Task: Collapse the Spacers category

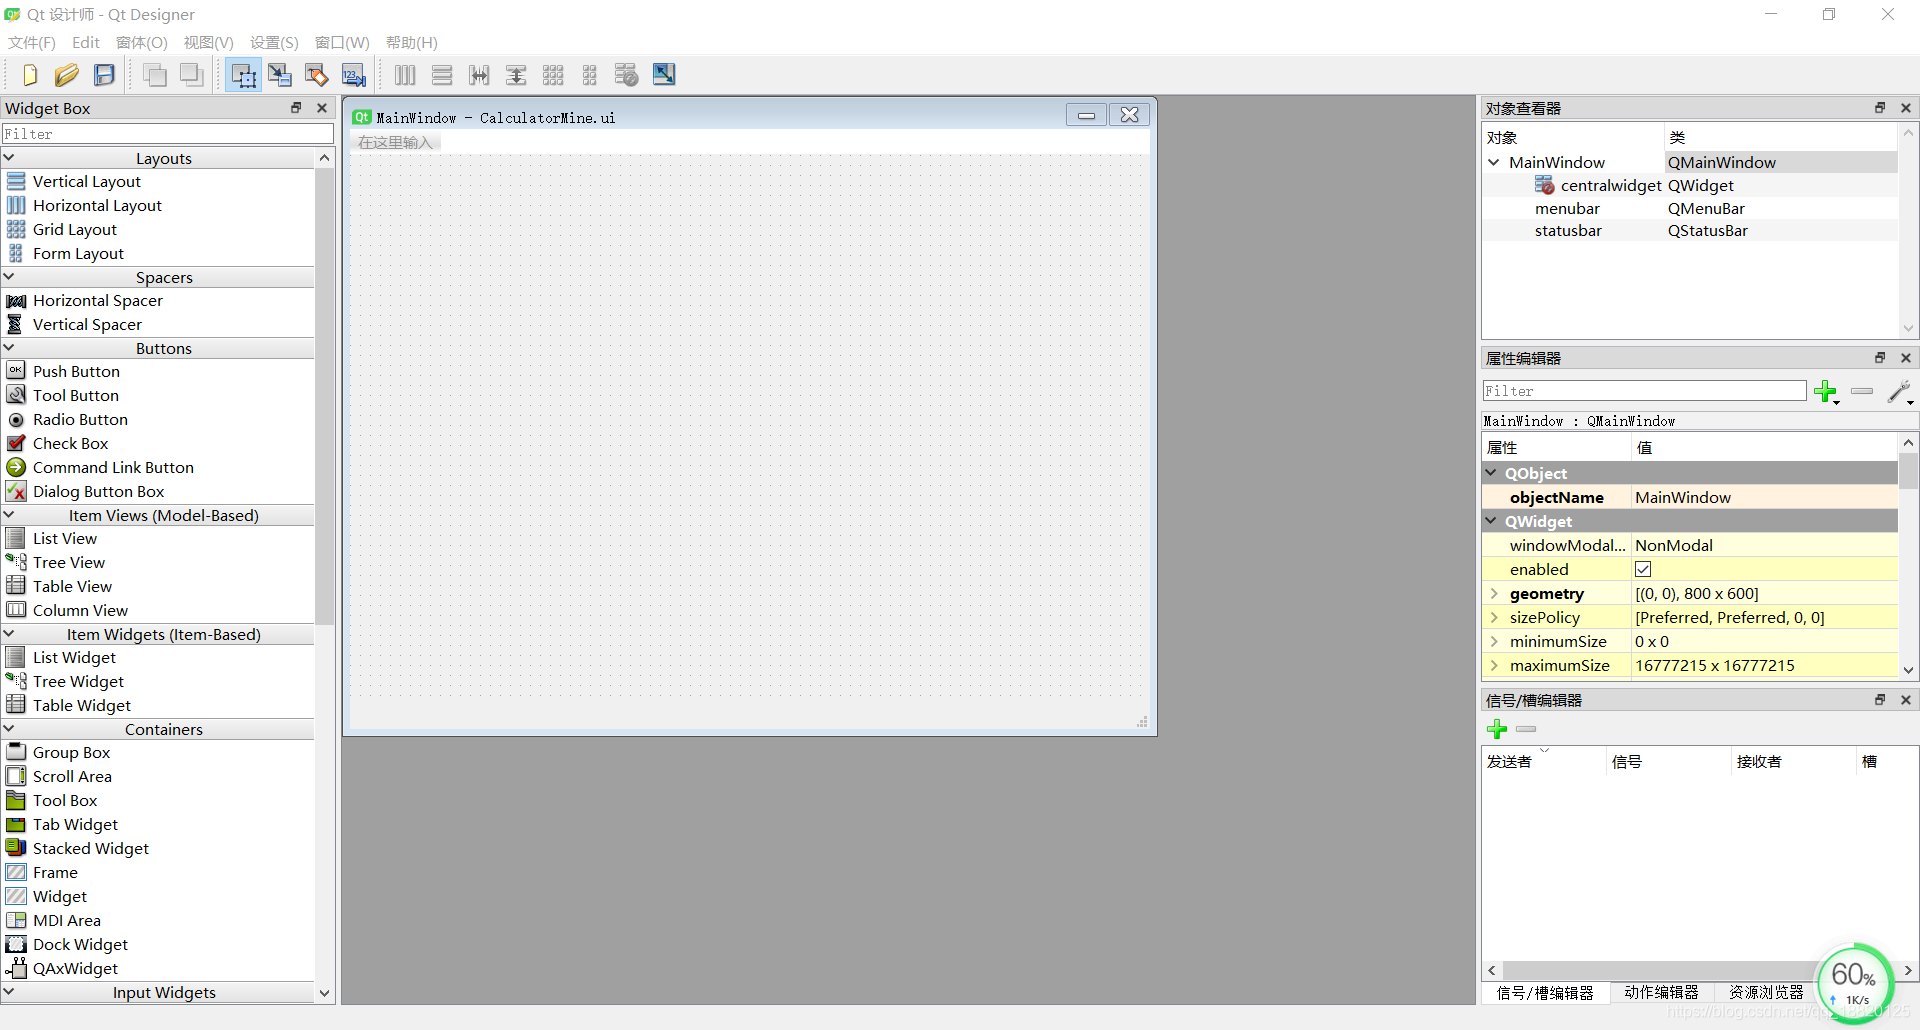Action: (x=9, y=277)
